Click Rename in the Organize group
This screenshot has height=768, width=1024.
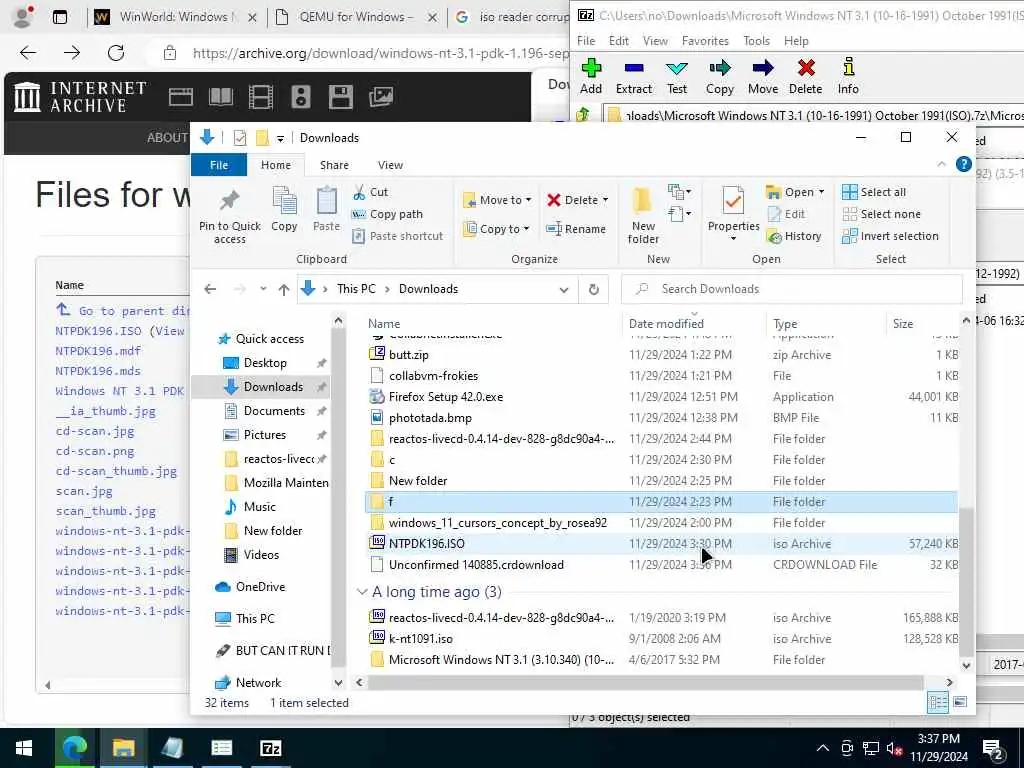click(x=576, y=229)
